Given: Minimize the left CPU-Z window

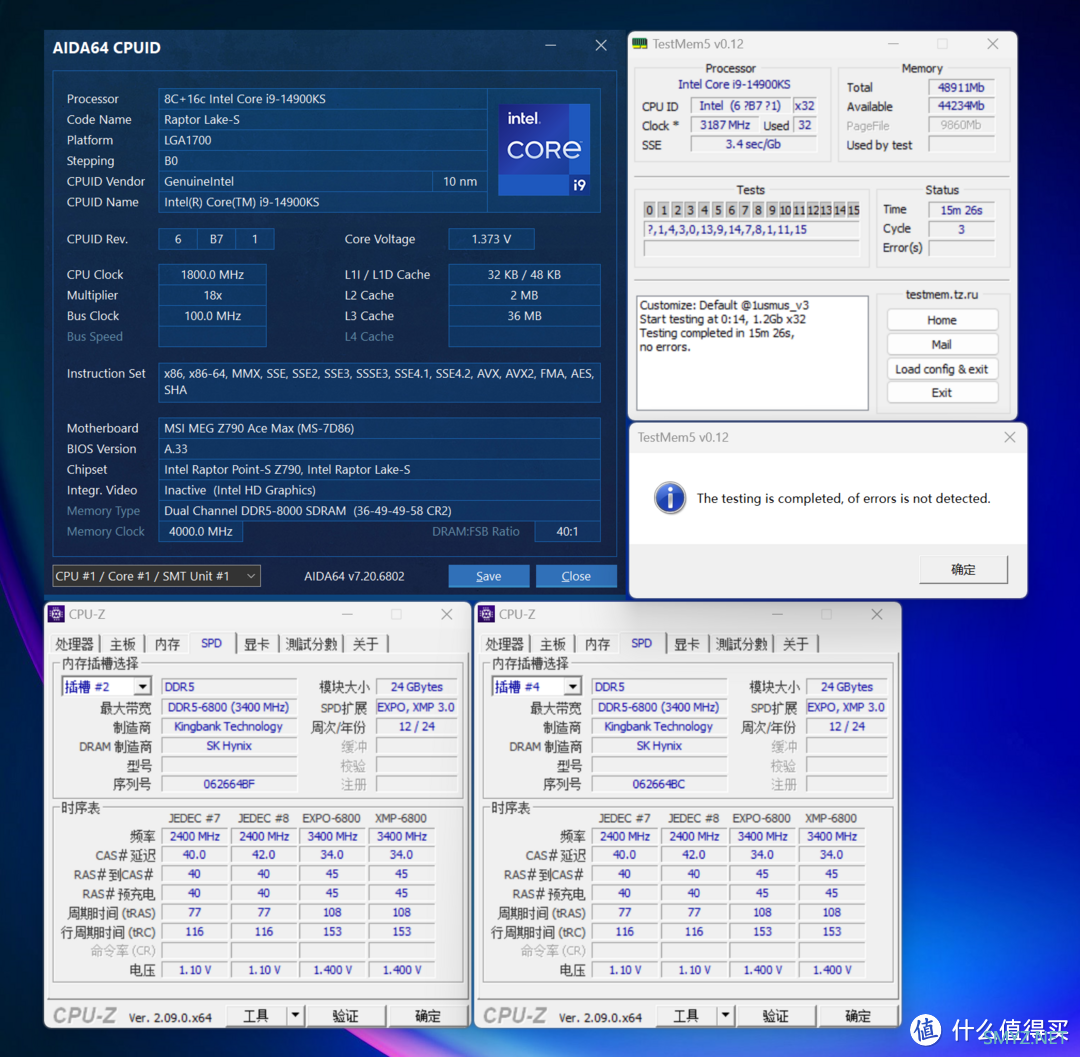Looking at the screenshot, I should tap(347, 614).
